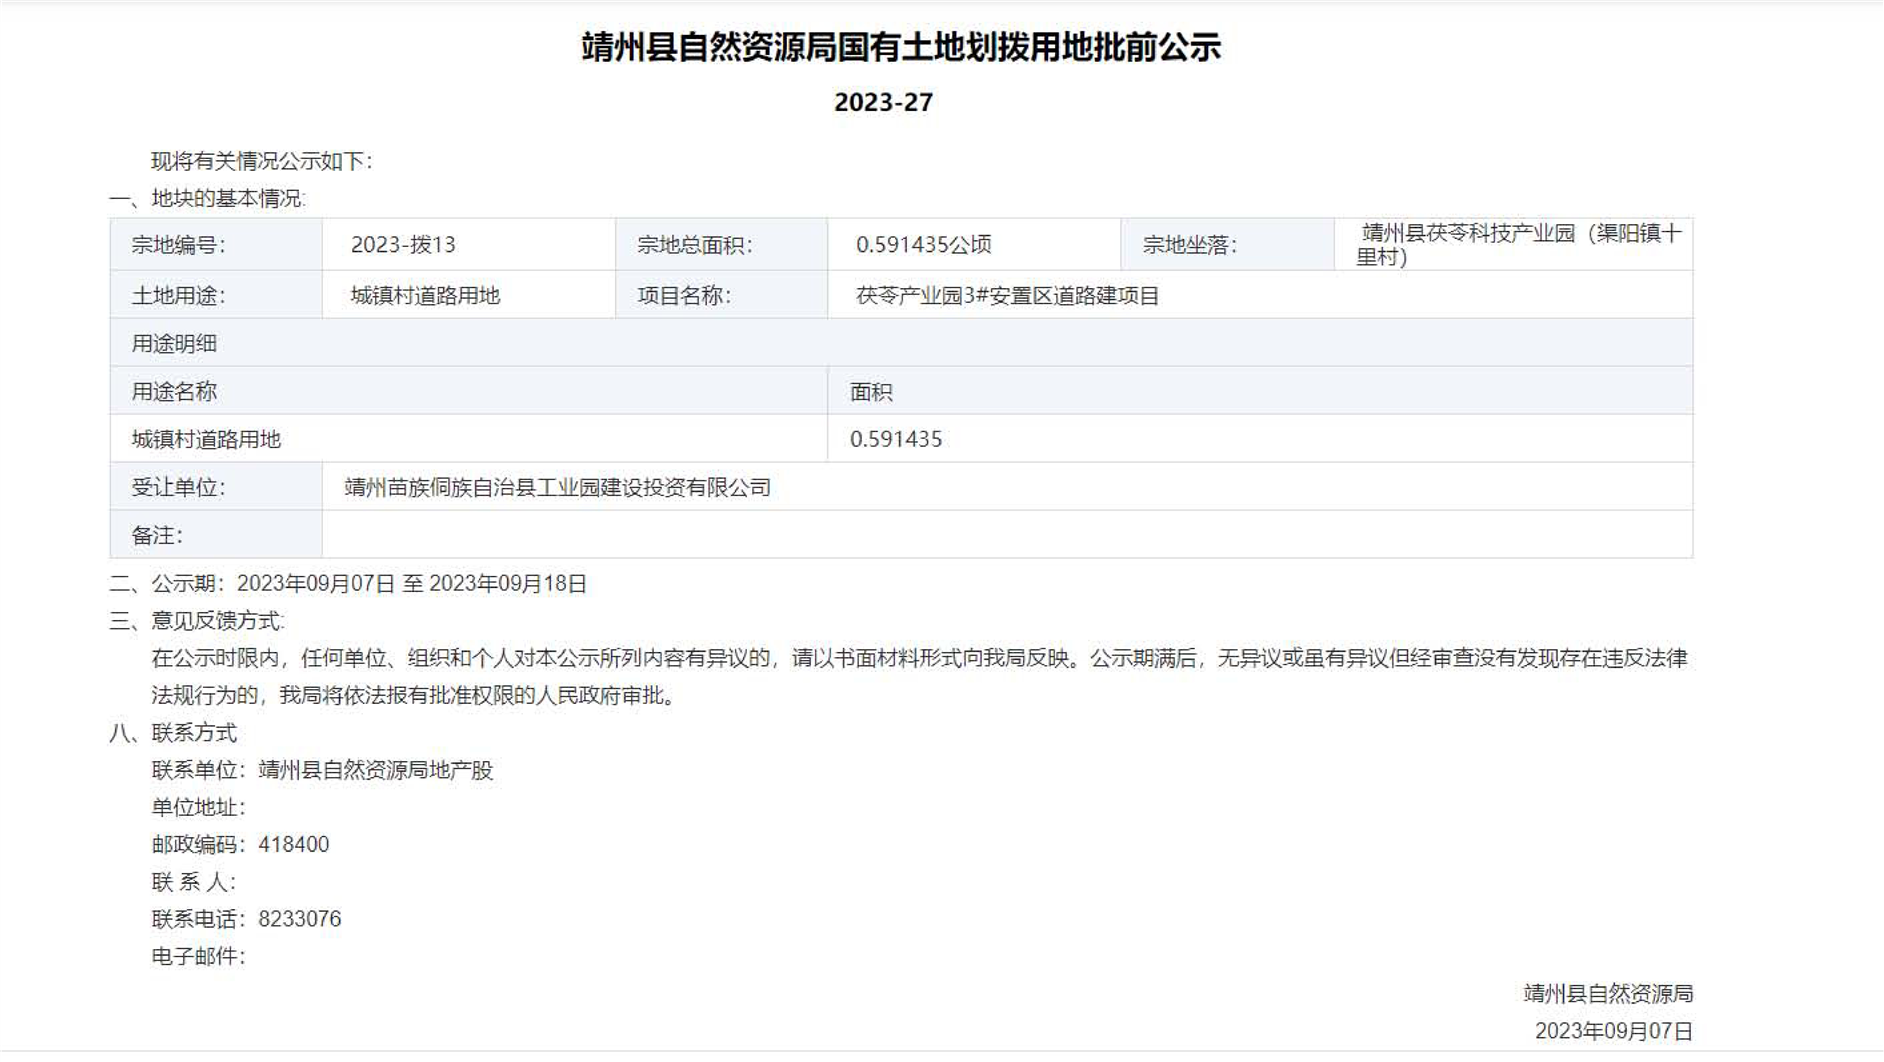The image size is (1884, 1062).
Task: Select the page title 靖州县自然资源局国有土地划拨用地批前公示
Action: 901,47
